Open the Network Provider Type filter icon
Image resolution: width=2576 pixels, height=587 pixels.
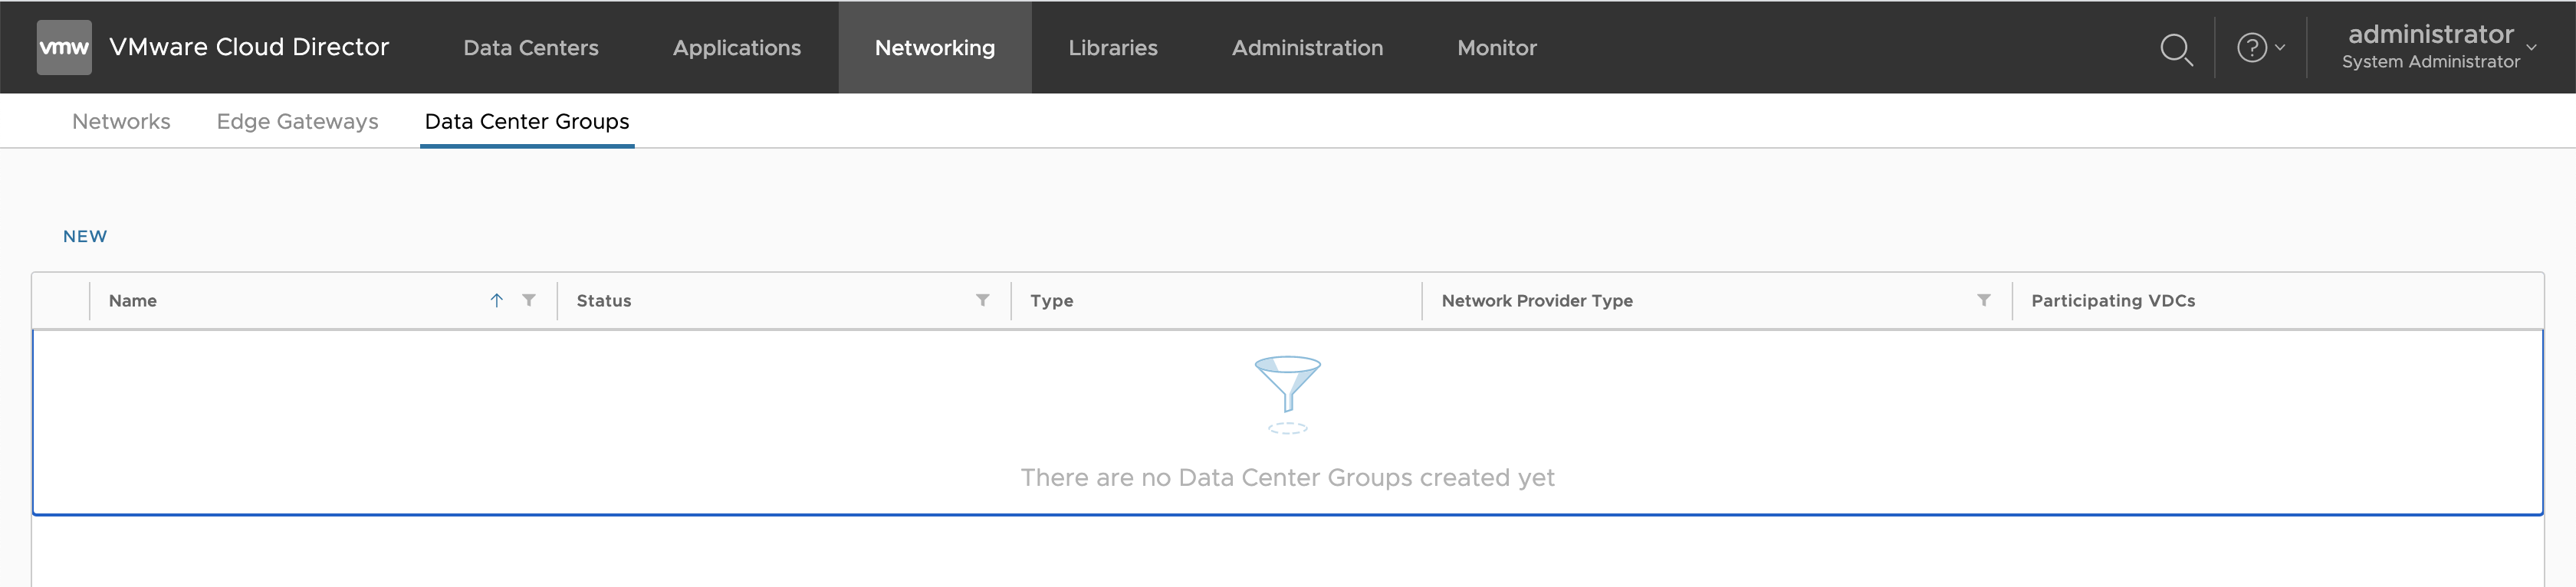[x=1983, y=300]
